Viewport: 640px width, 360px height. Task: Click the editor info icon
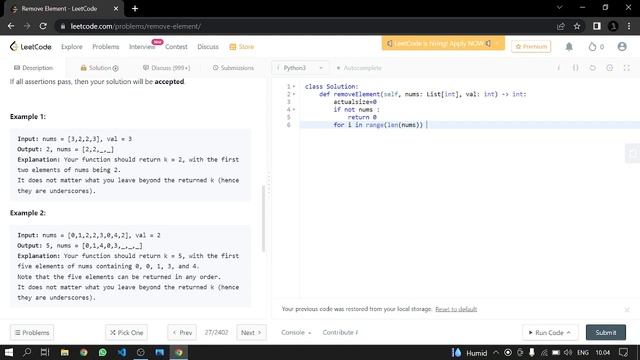click(559, 68)
